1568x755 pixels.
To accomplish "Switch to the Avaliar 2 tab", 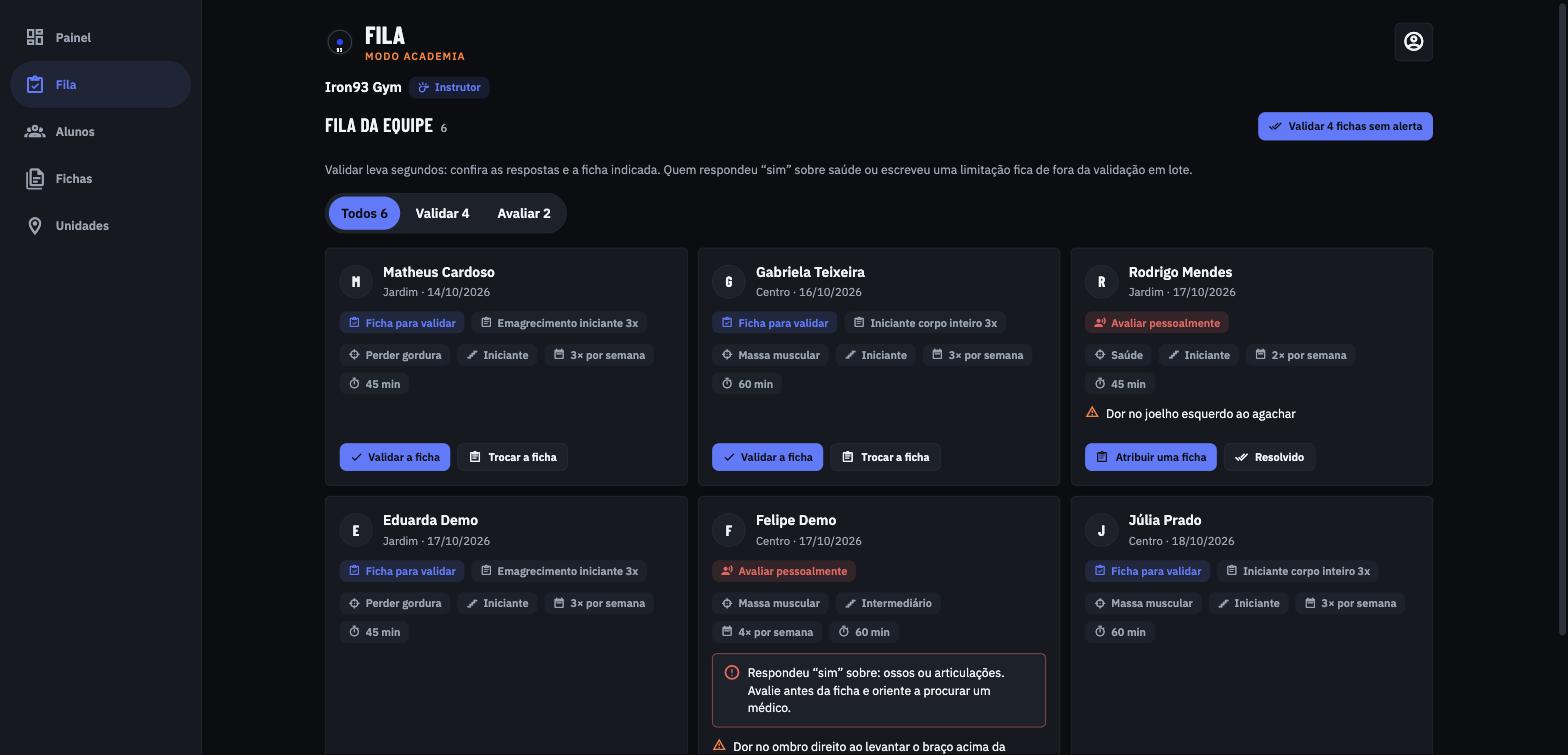I will 524,213.
